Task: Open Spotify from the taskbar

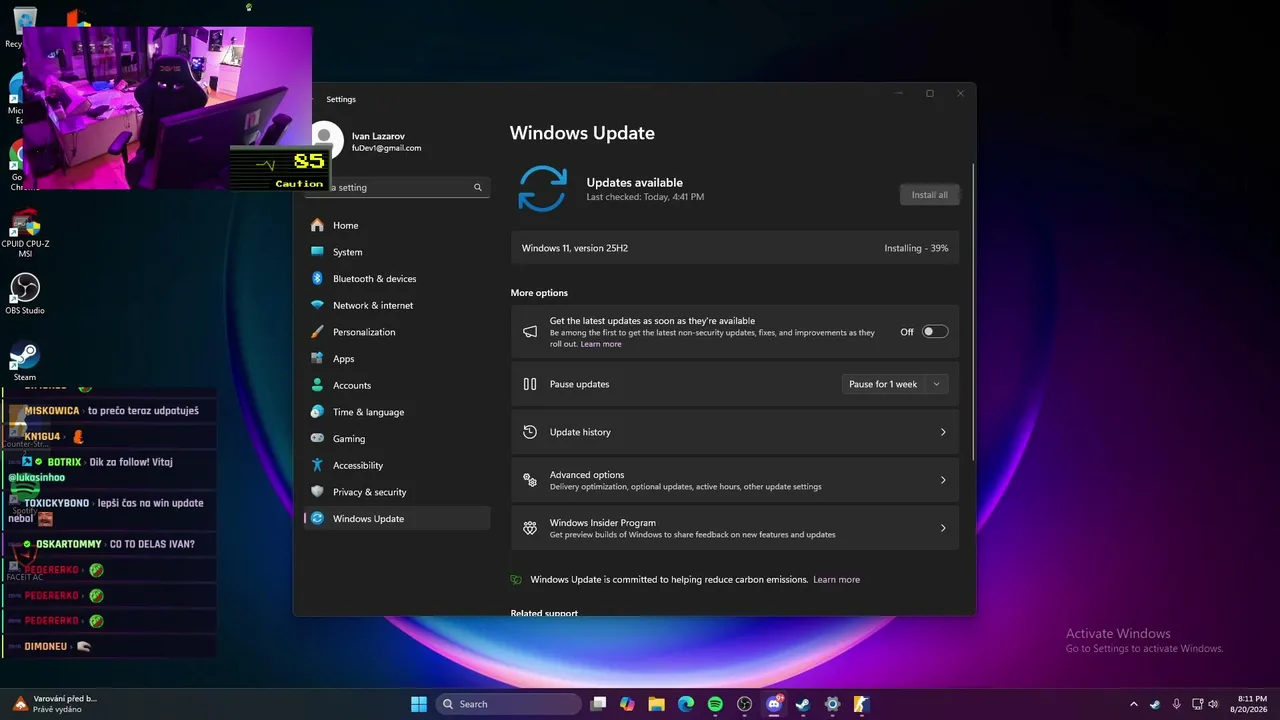Action: click(715, 704)
